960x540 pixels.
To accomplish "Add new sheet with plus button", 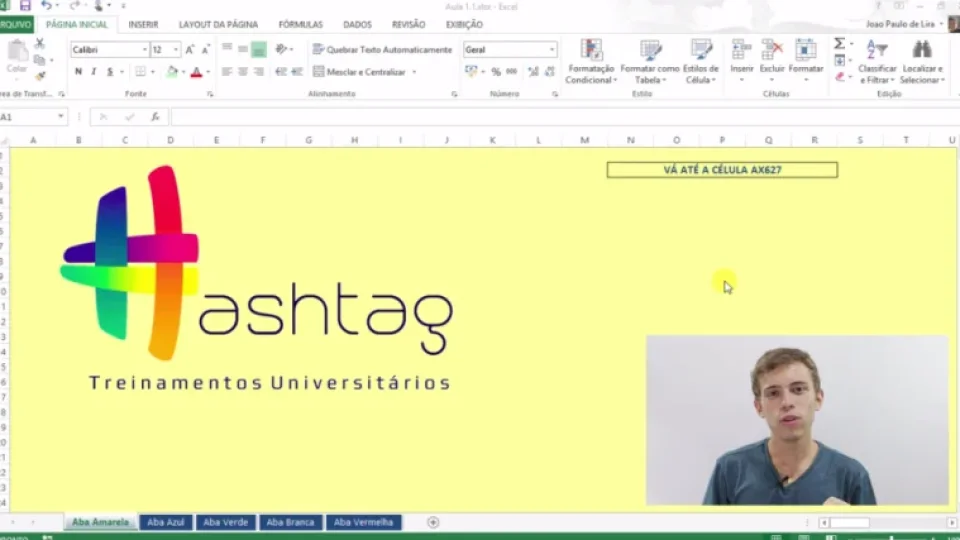I will tap(433, 522).
